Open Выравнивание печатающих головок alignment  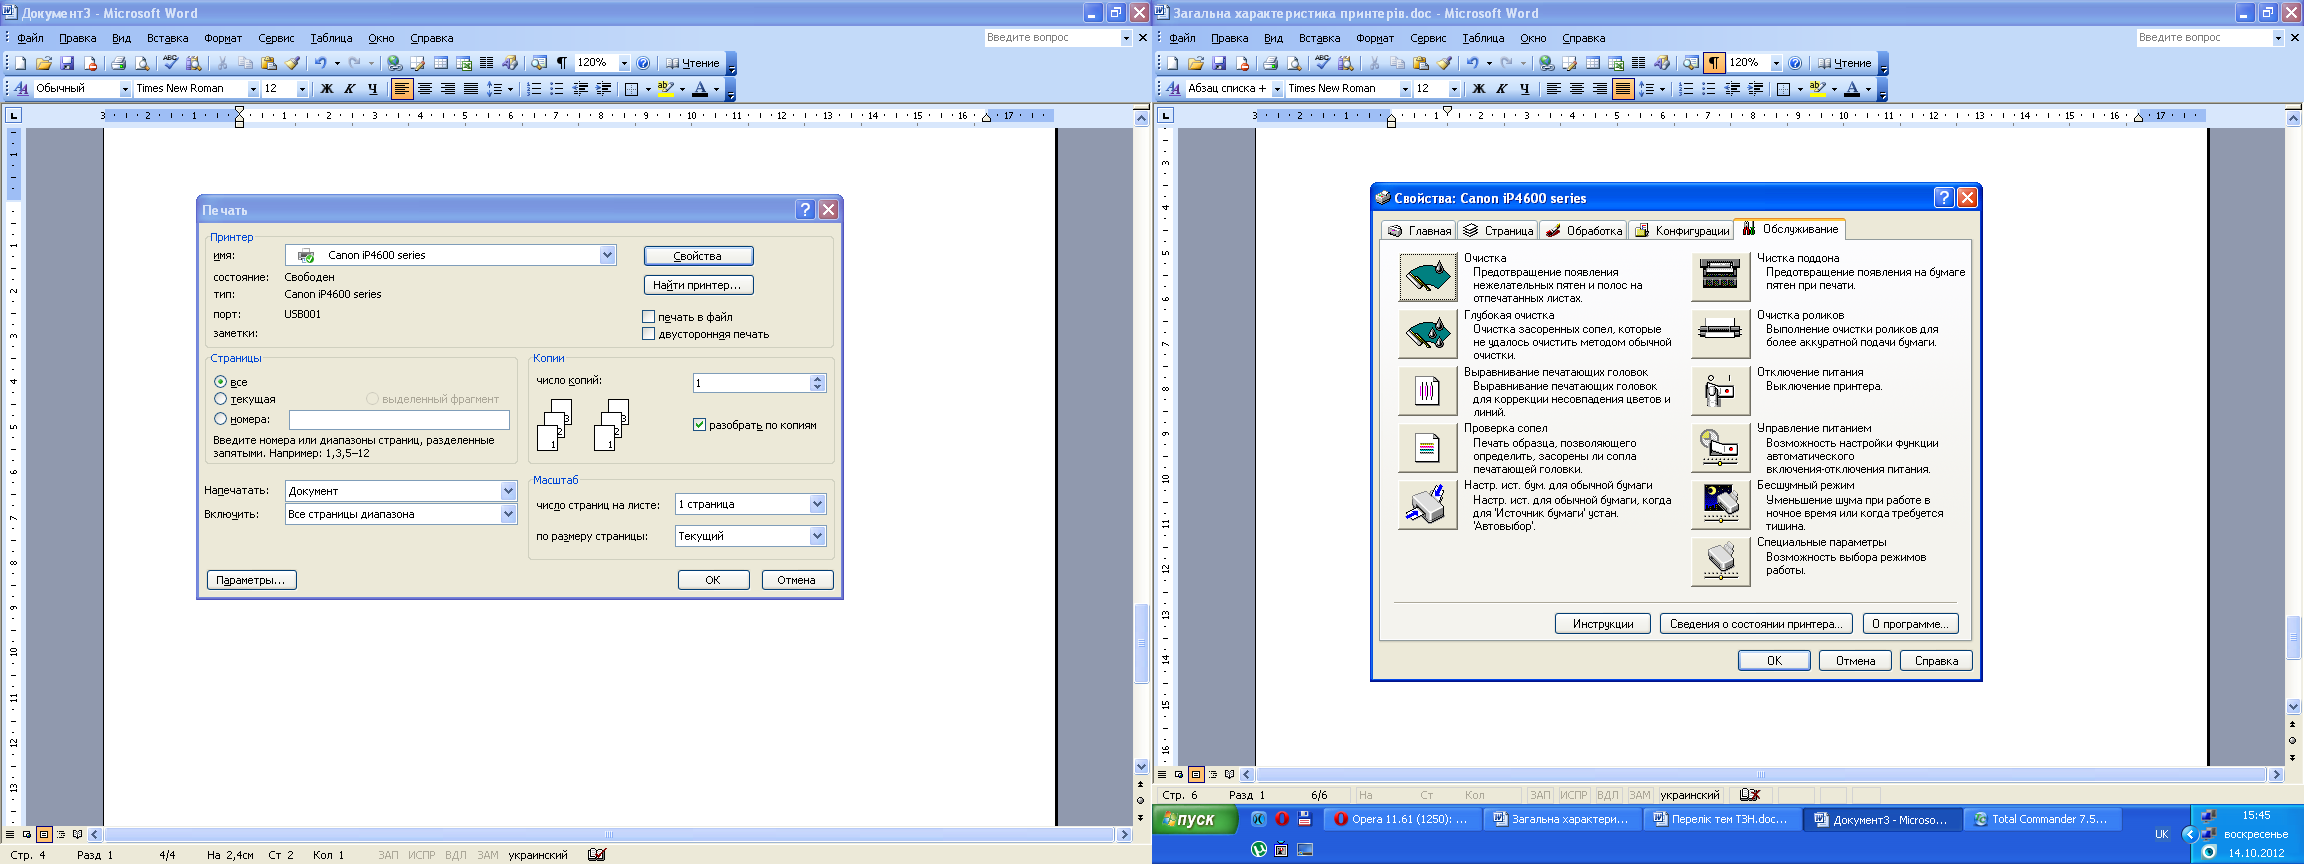pyautogui.click(x=1427, y=391)
